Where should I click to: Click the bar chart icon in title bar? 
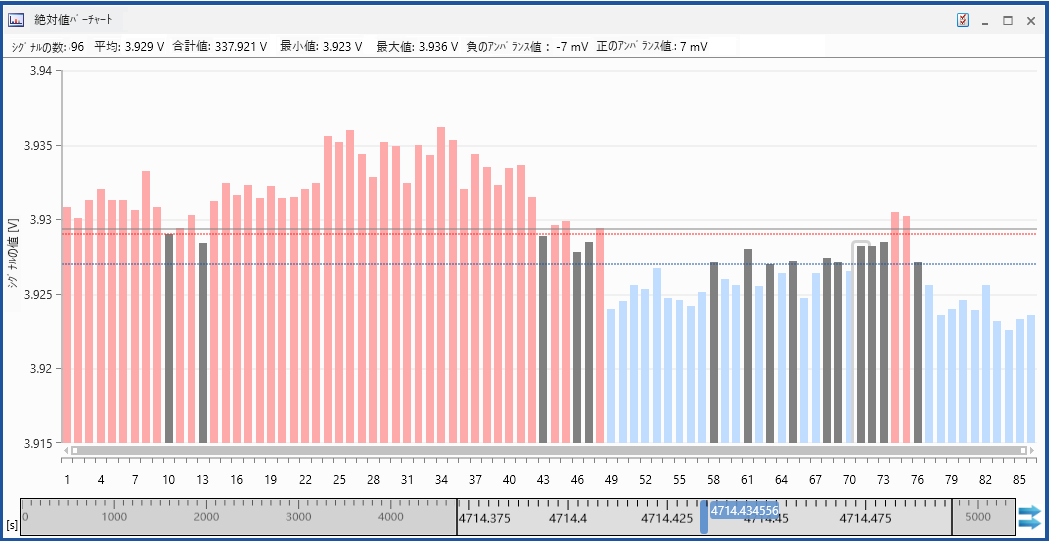pyautogui.click(x=17, y=19)
